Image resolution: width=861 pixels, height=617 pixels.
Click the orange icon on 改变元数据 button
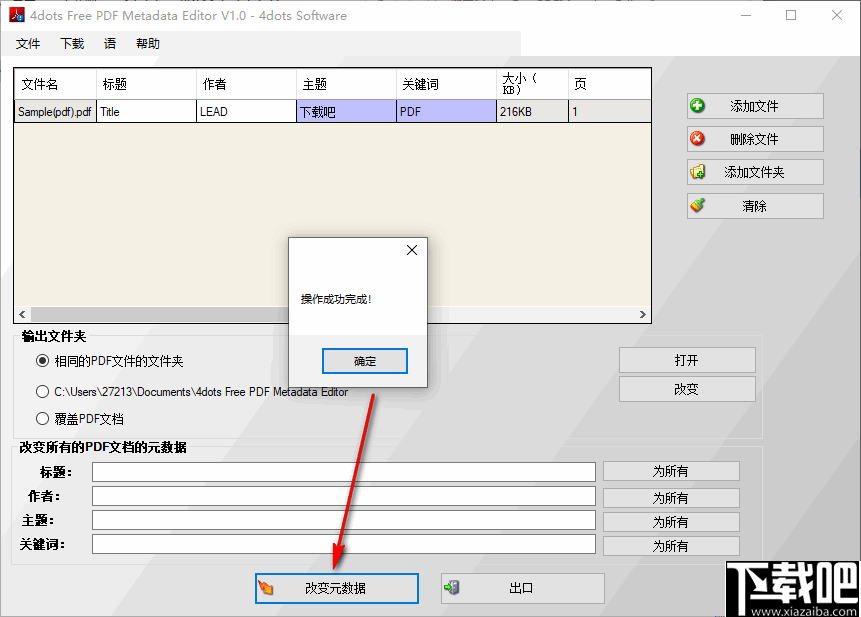(268, 588)
